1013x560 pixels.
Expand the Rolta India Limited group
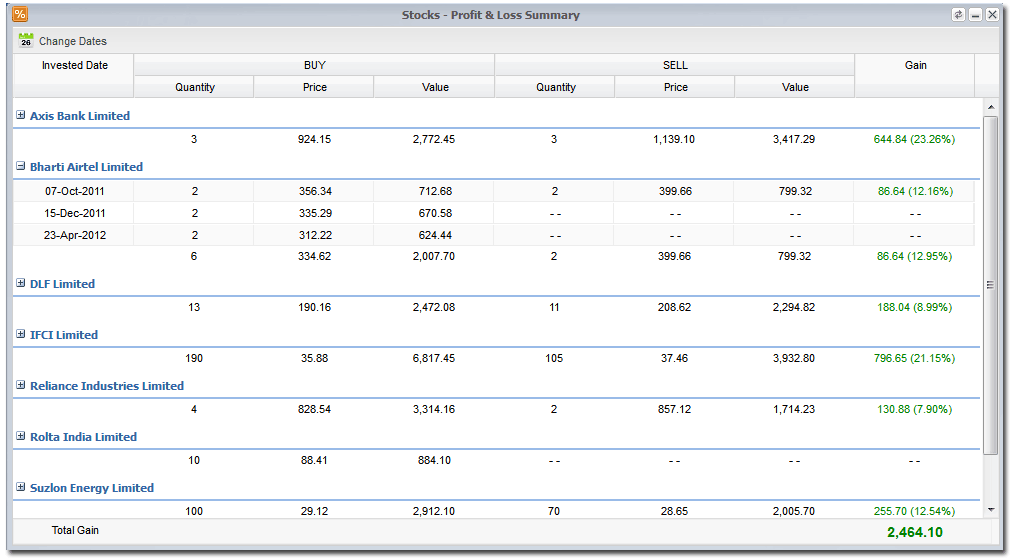click(x=21, y=436)
